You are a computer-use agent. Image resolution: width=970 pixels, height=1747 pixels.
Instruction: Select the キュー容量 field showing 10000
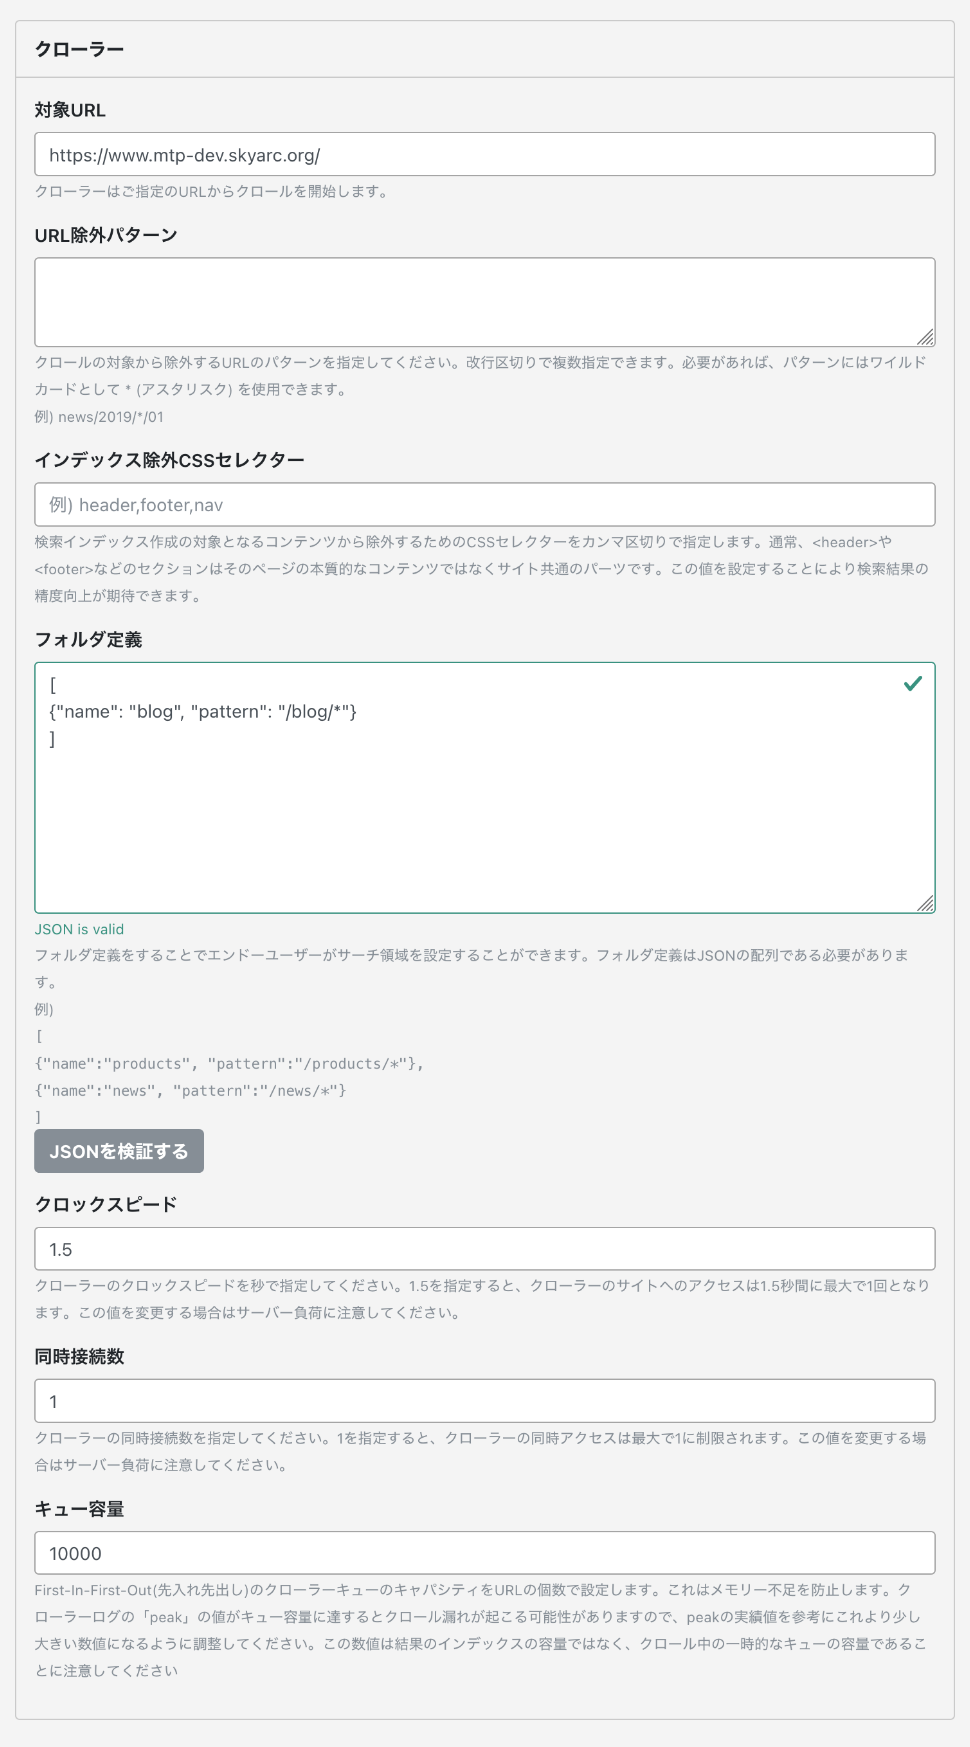[484, 1553]
